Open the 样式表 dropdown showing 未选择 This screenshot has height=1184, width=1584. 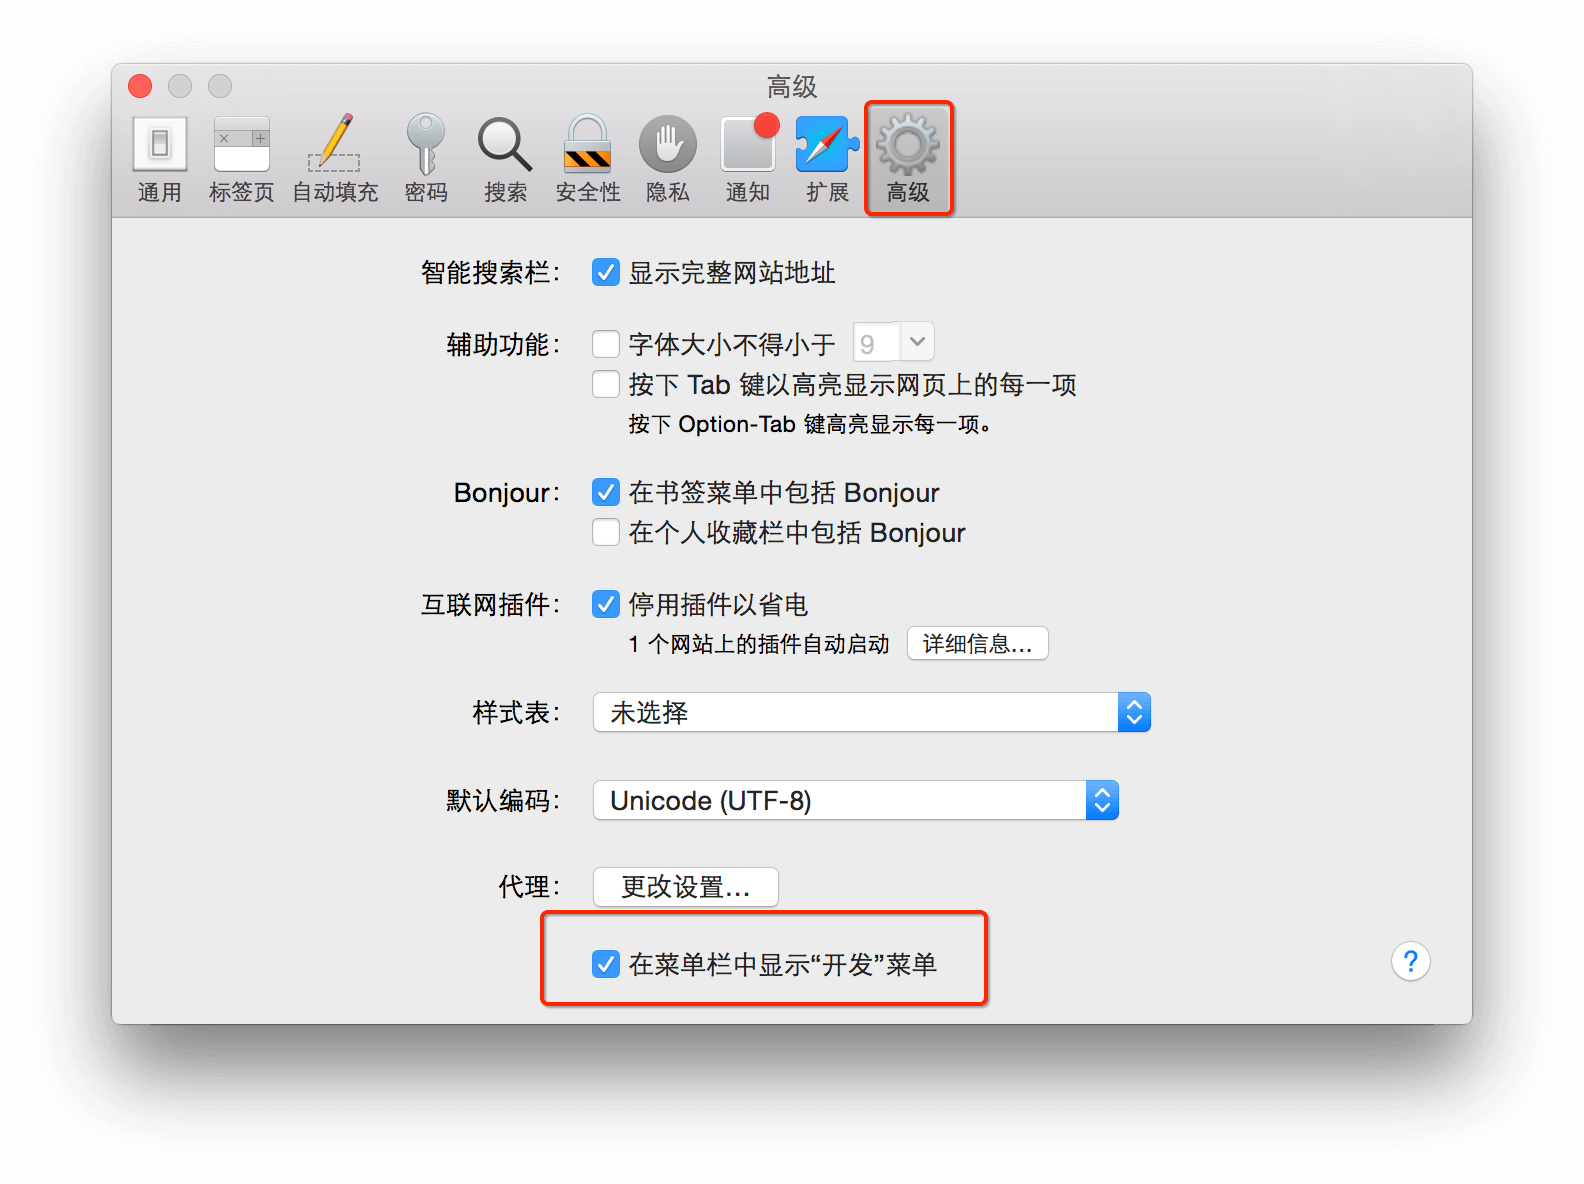point(872,712)
